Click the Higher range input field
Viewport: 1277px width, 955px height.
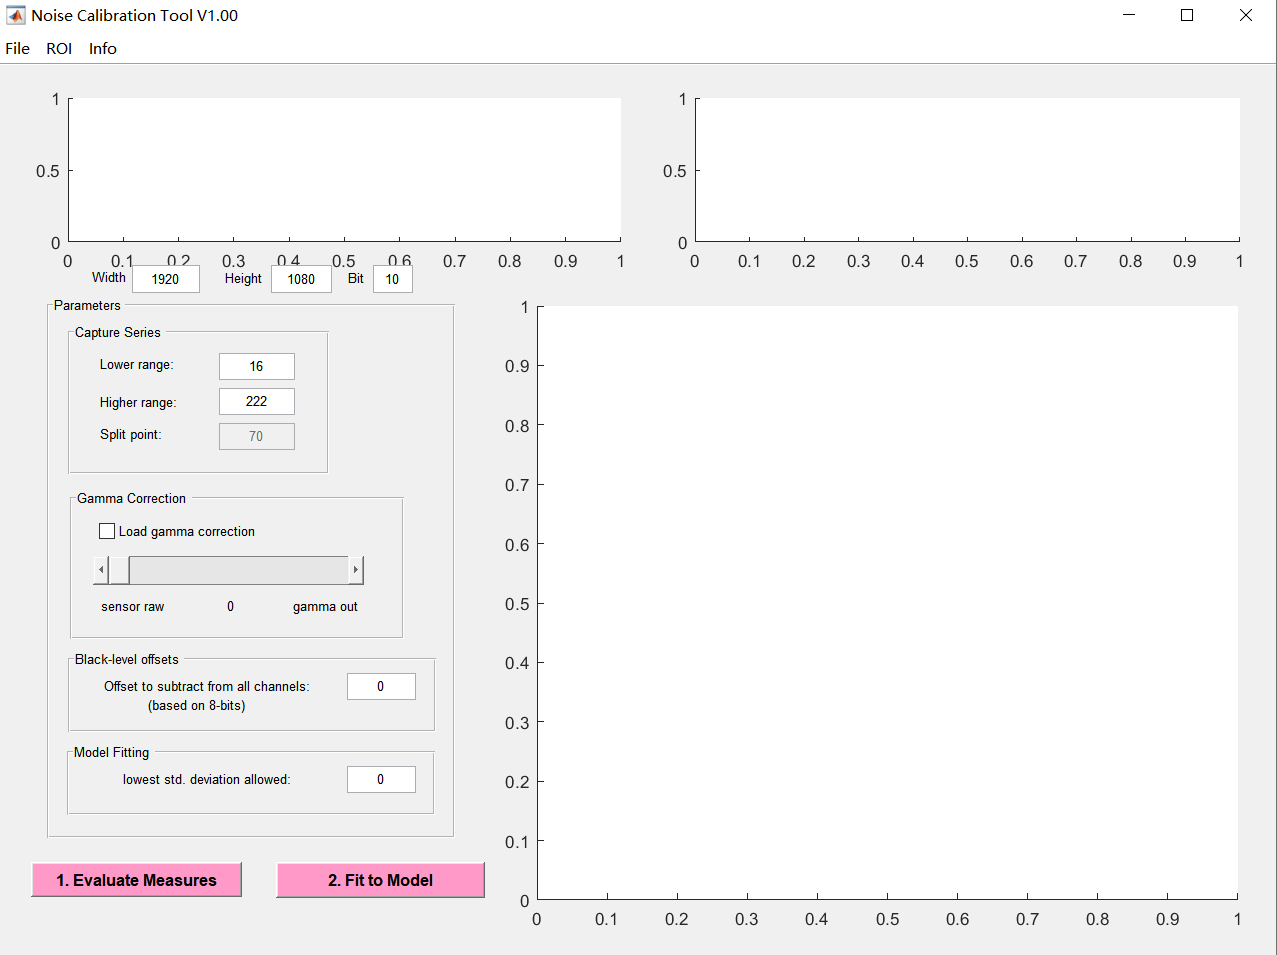click(256, 401)
